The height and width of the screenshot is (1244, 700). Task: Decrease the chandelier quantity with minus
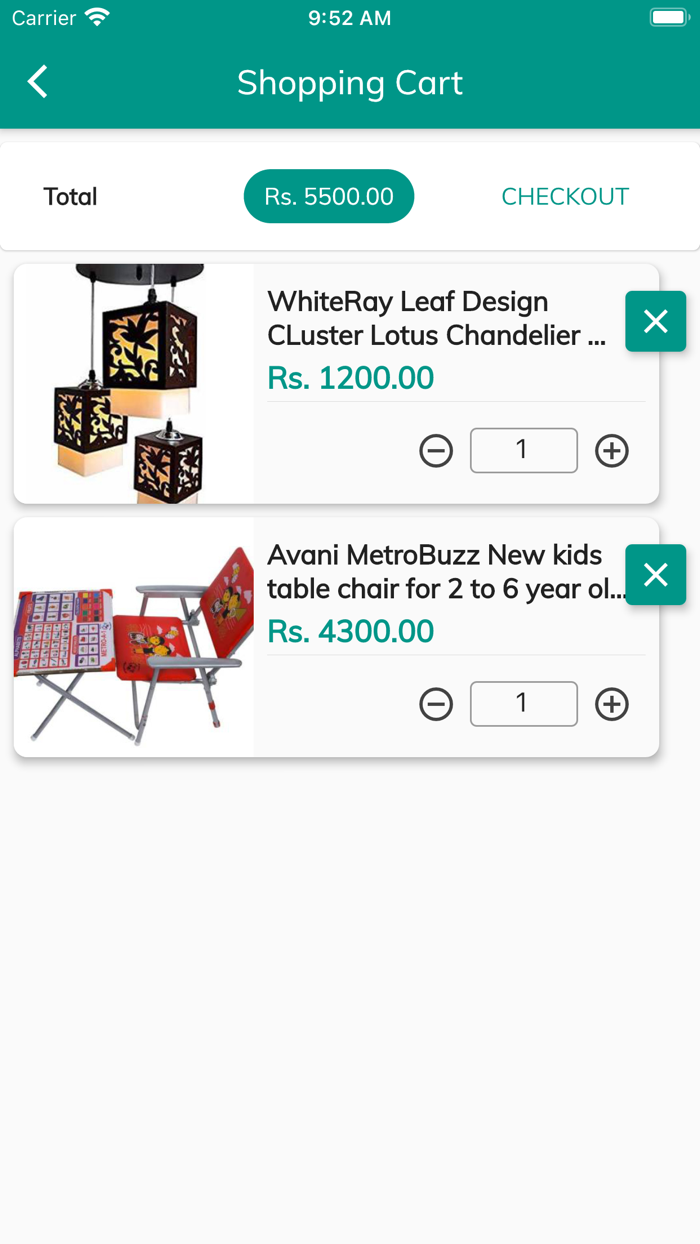[436, 451]
